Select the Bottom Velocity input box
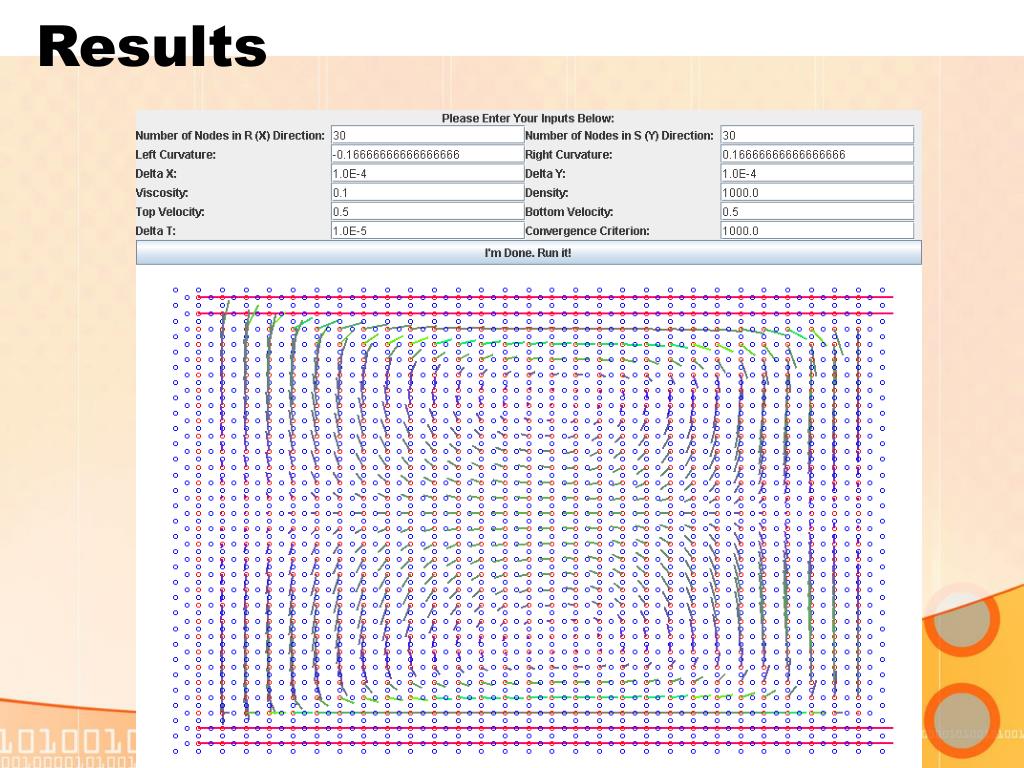 [x=817, y=212]
